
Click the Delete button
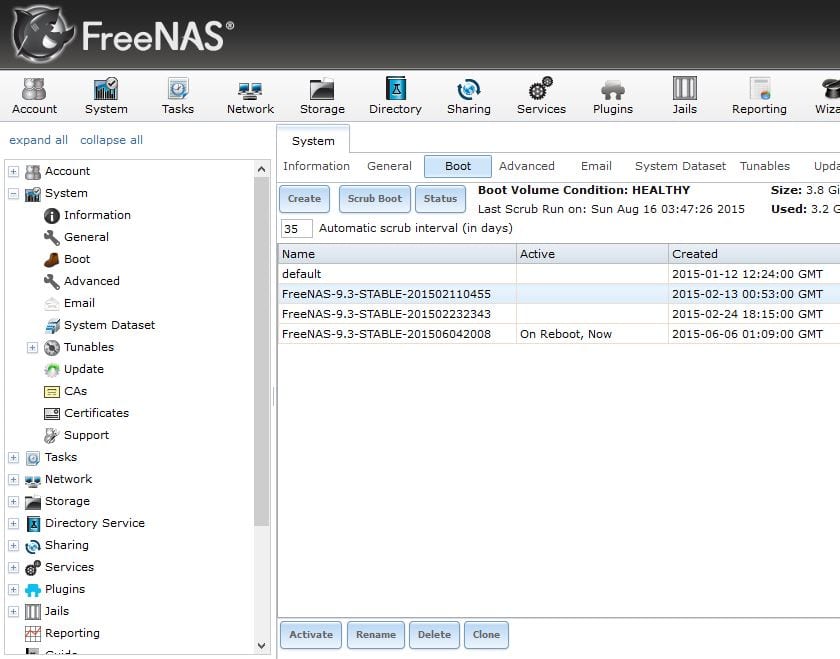(x=434, y=635)
